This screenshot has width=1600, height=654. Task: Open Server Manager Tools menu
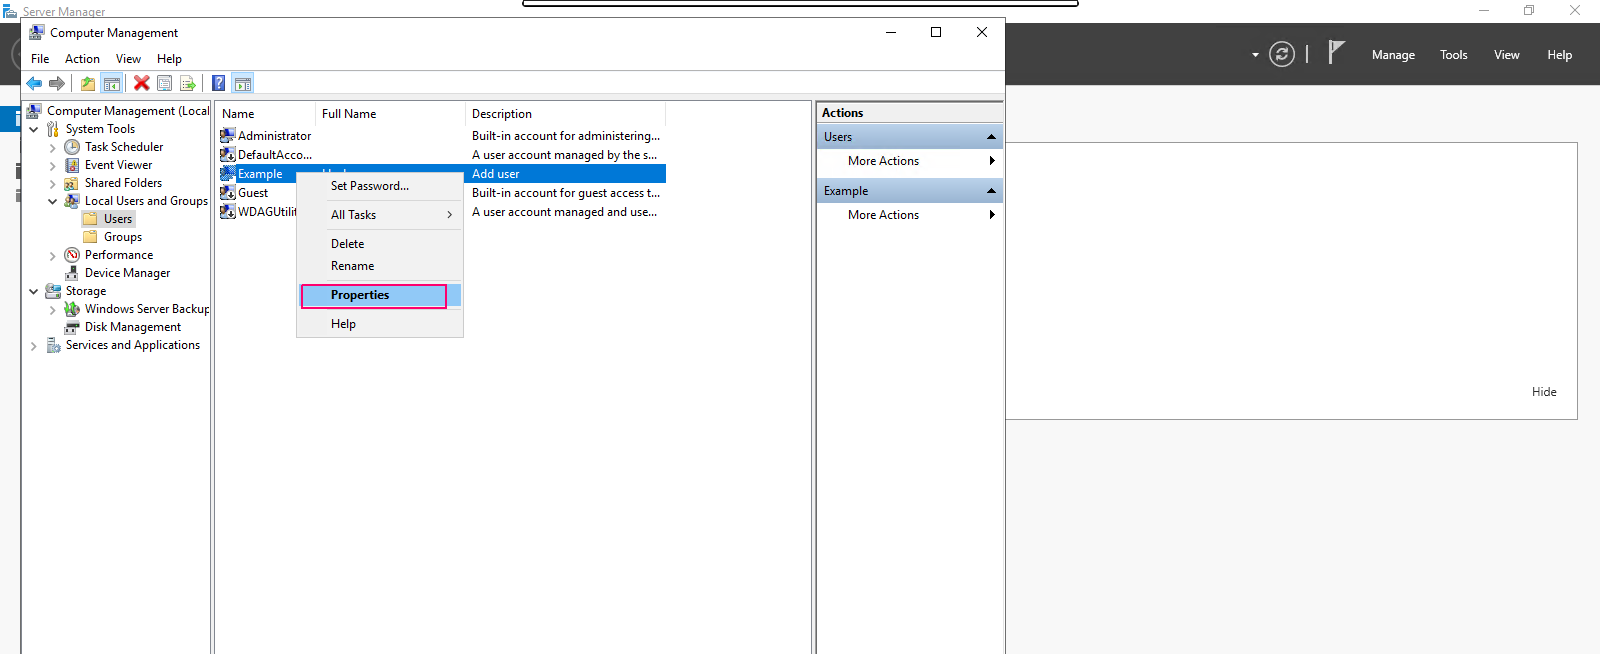pos(1454,55)
